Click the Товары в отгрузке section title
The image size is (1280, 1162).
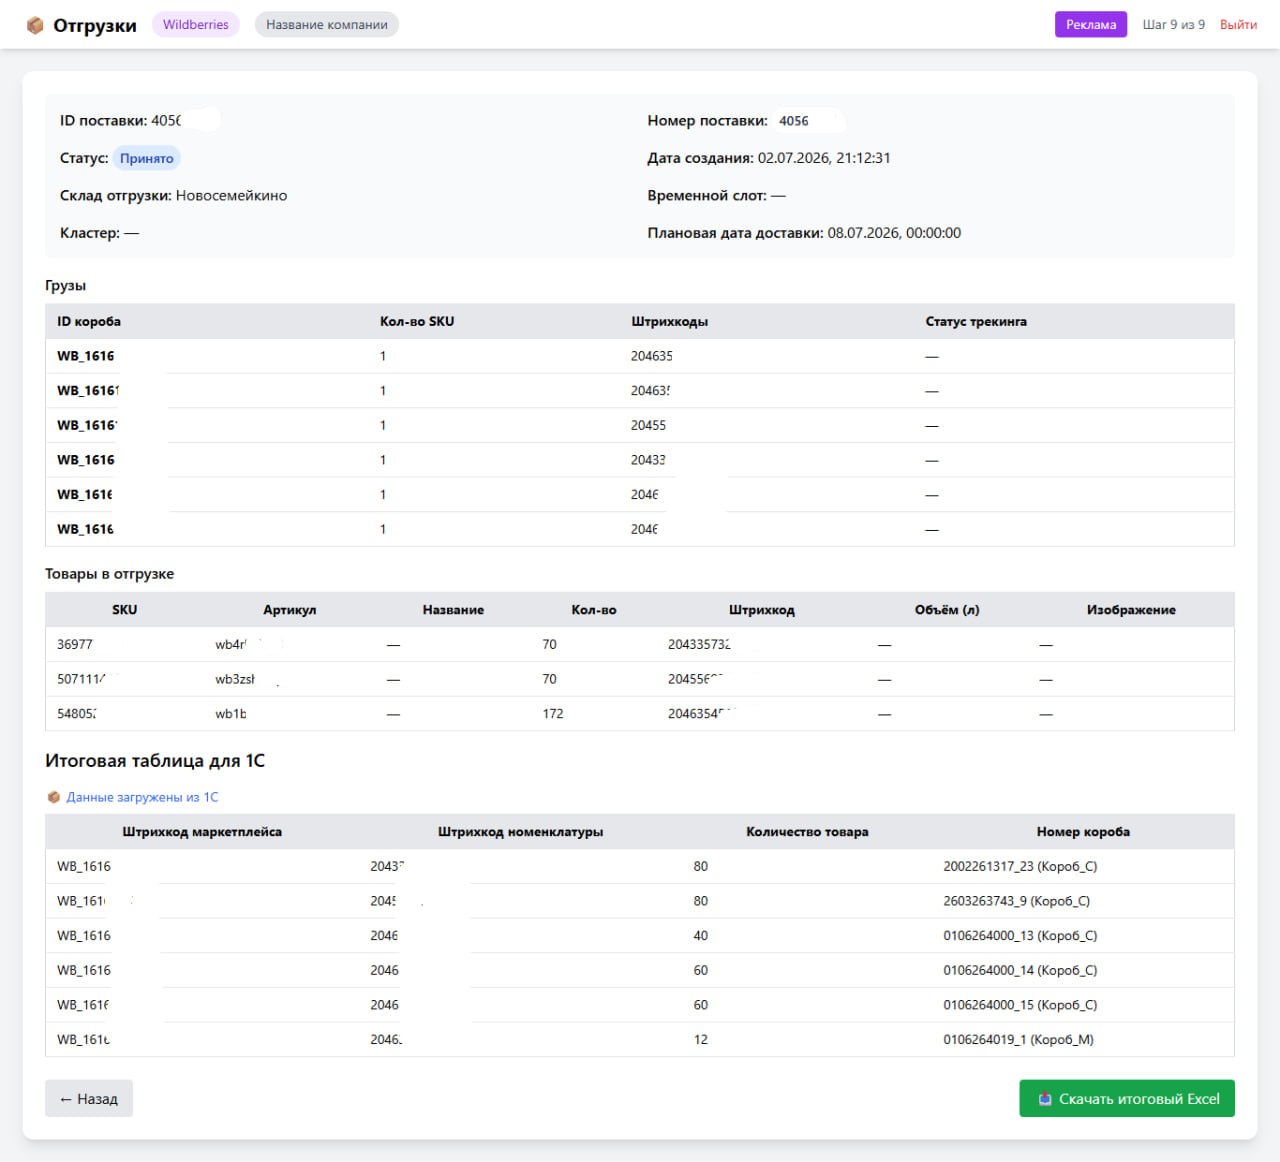point(109,574)
